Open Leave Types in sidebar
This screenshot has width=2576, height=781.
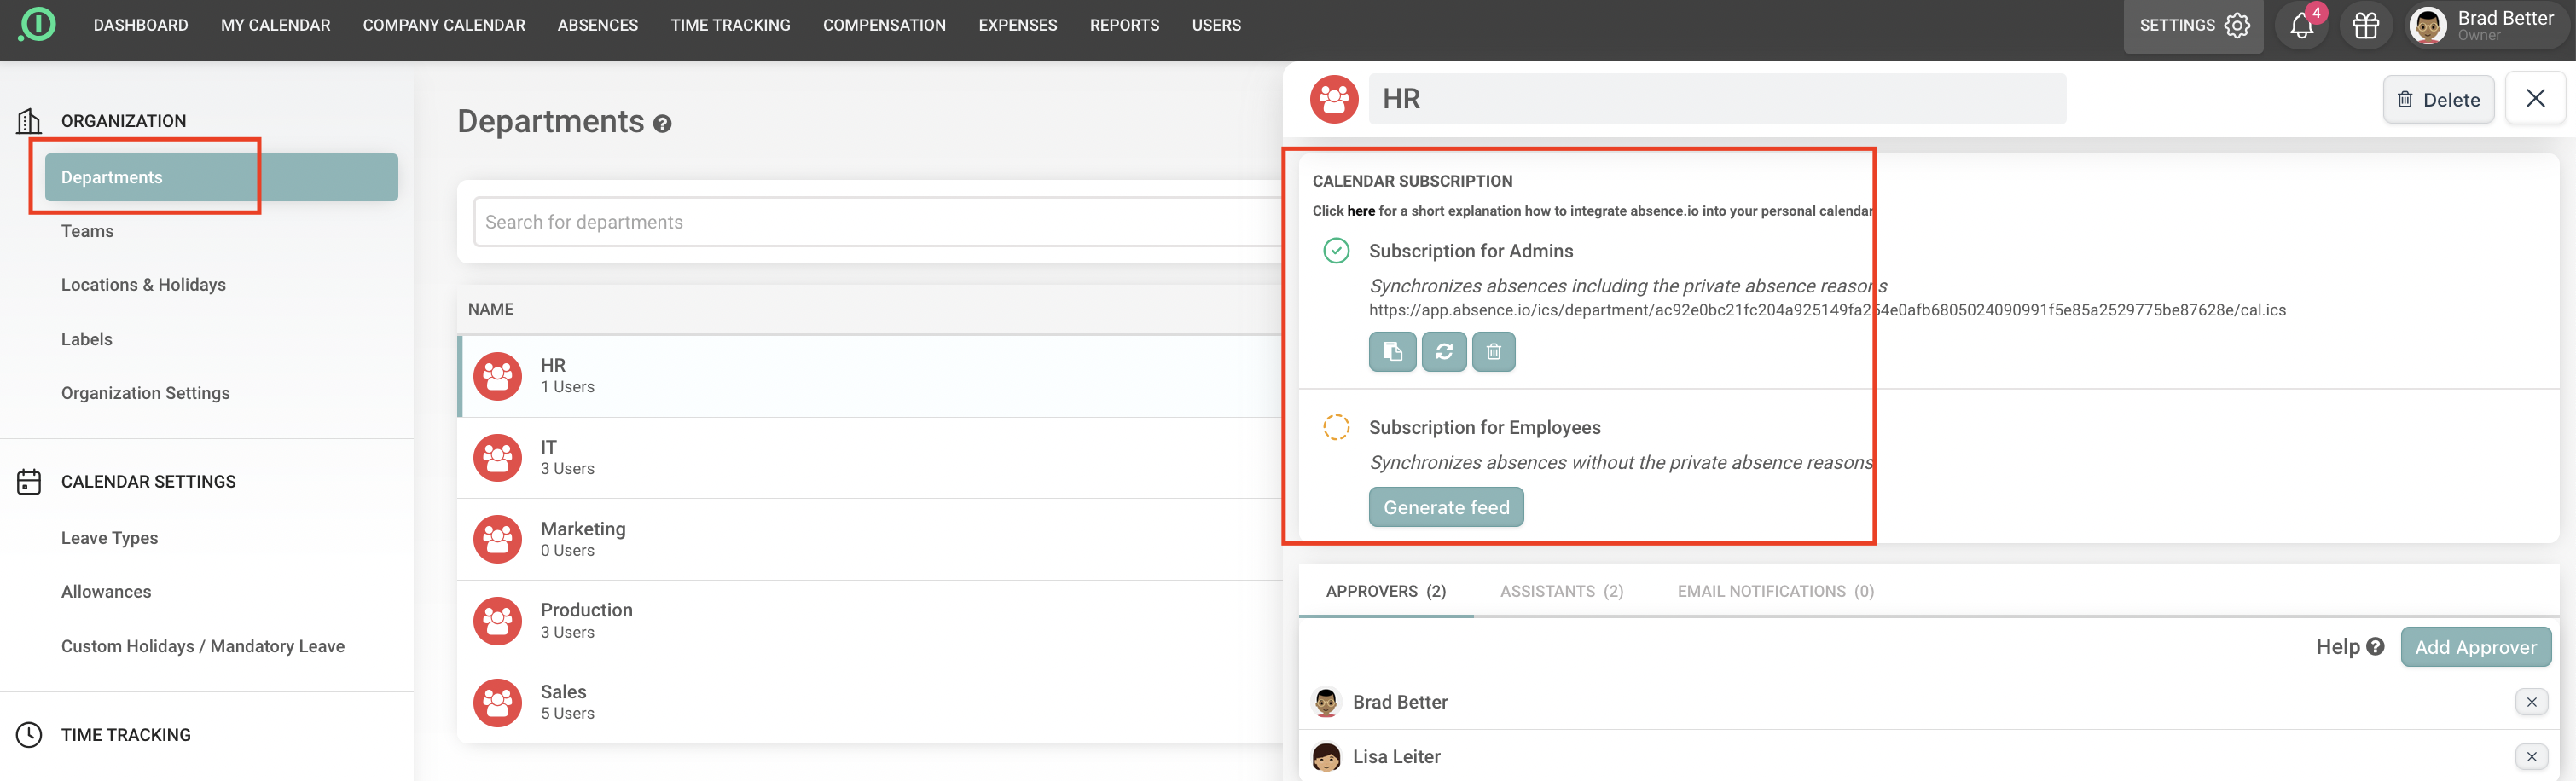[109, 538]
